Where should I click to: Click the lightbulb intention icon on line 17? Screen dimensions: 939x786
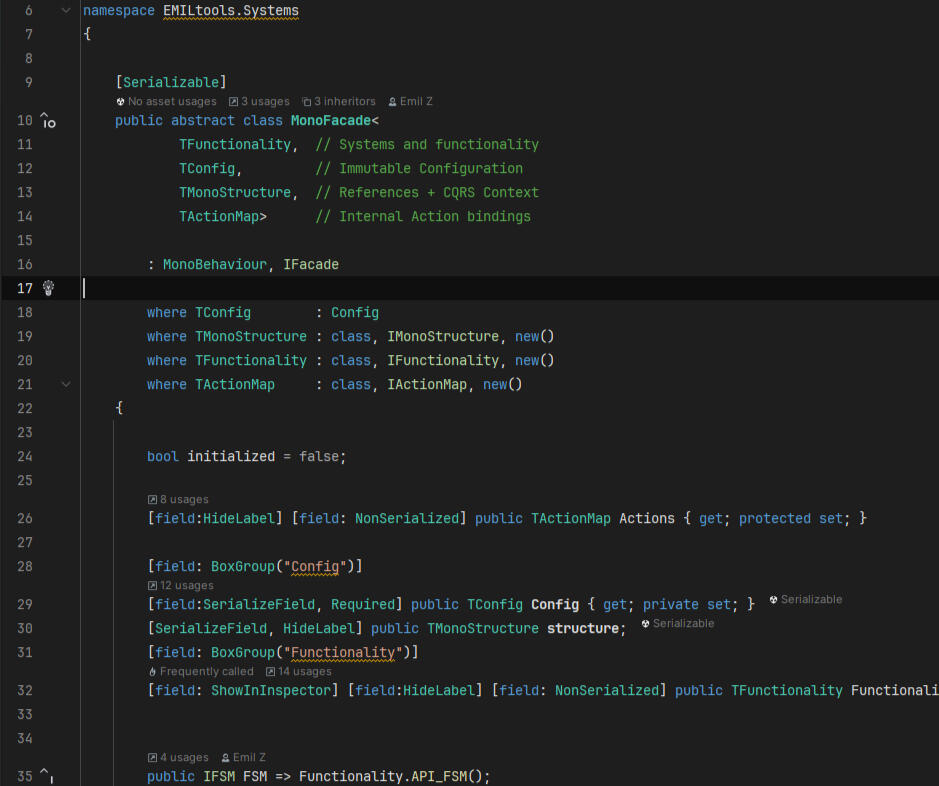click(x=47, y=287)
